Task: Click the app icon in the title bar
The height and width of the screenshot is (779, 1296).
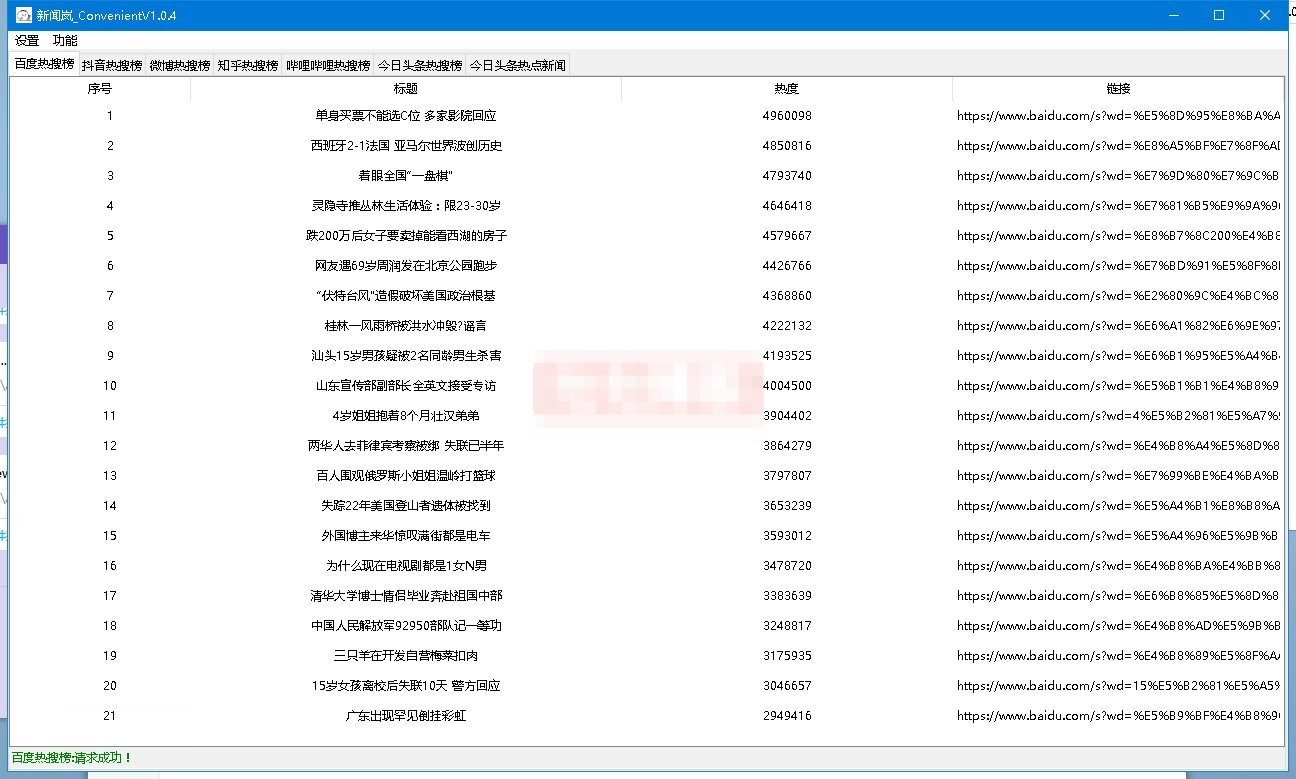Action: tap(23, 15)
